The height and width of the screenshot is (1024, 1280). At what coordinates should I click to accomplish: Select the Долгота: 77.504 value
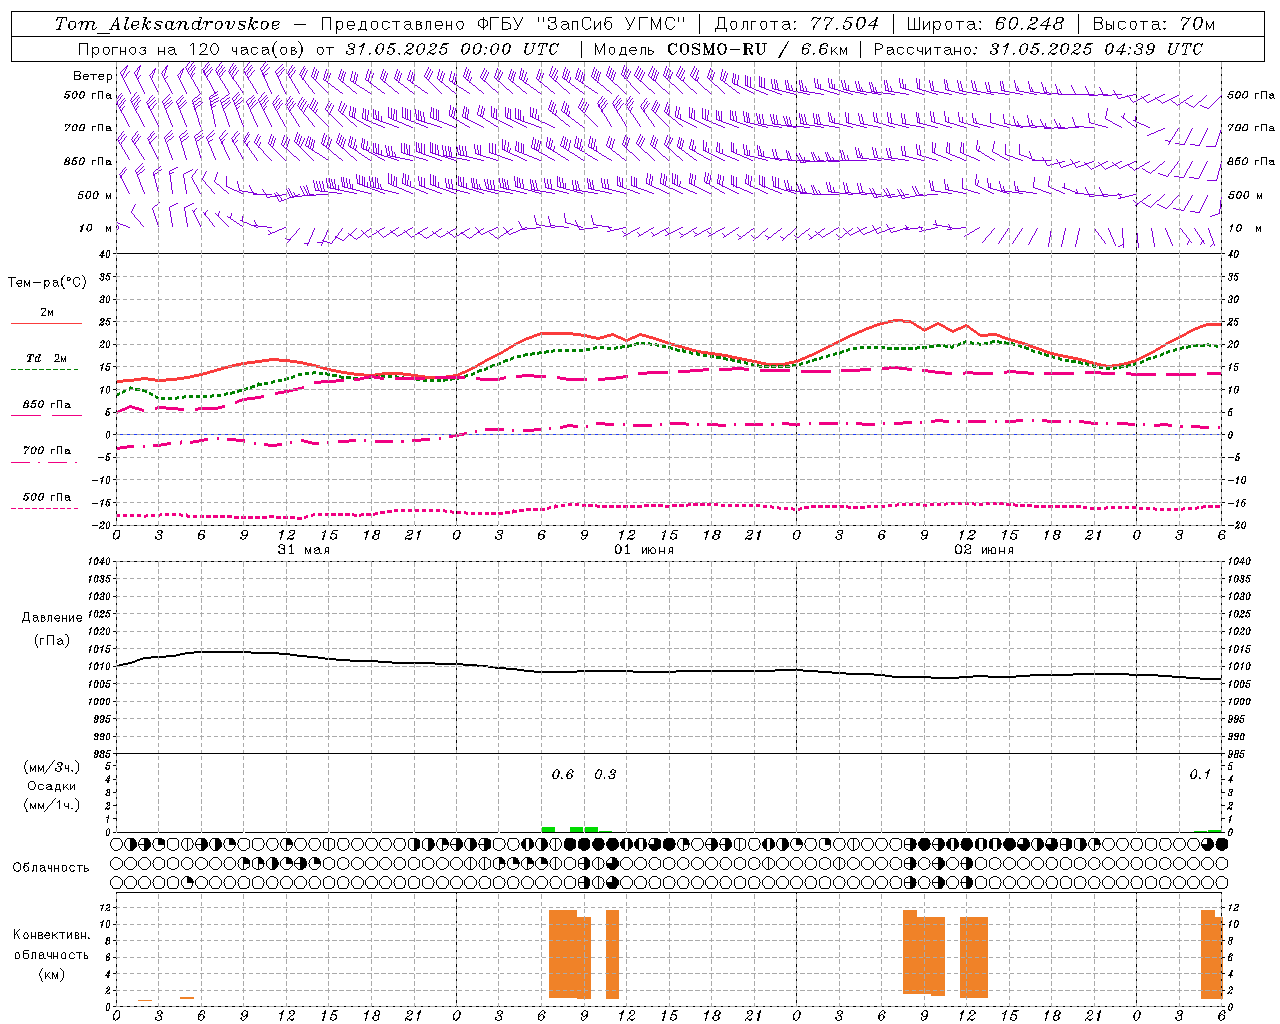796,24
